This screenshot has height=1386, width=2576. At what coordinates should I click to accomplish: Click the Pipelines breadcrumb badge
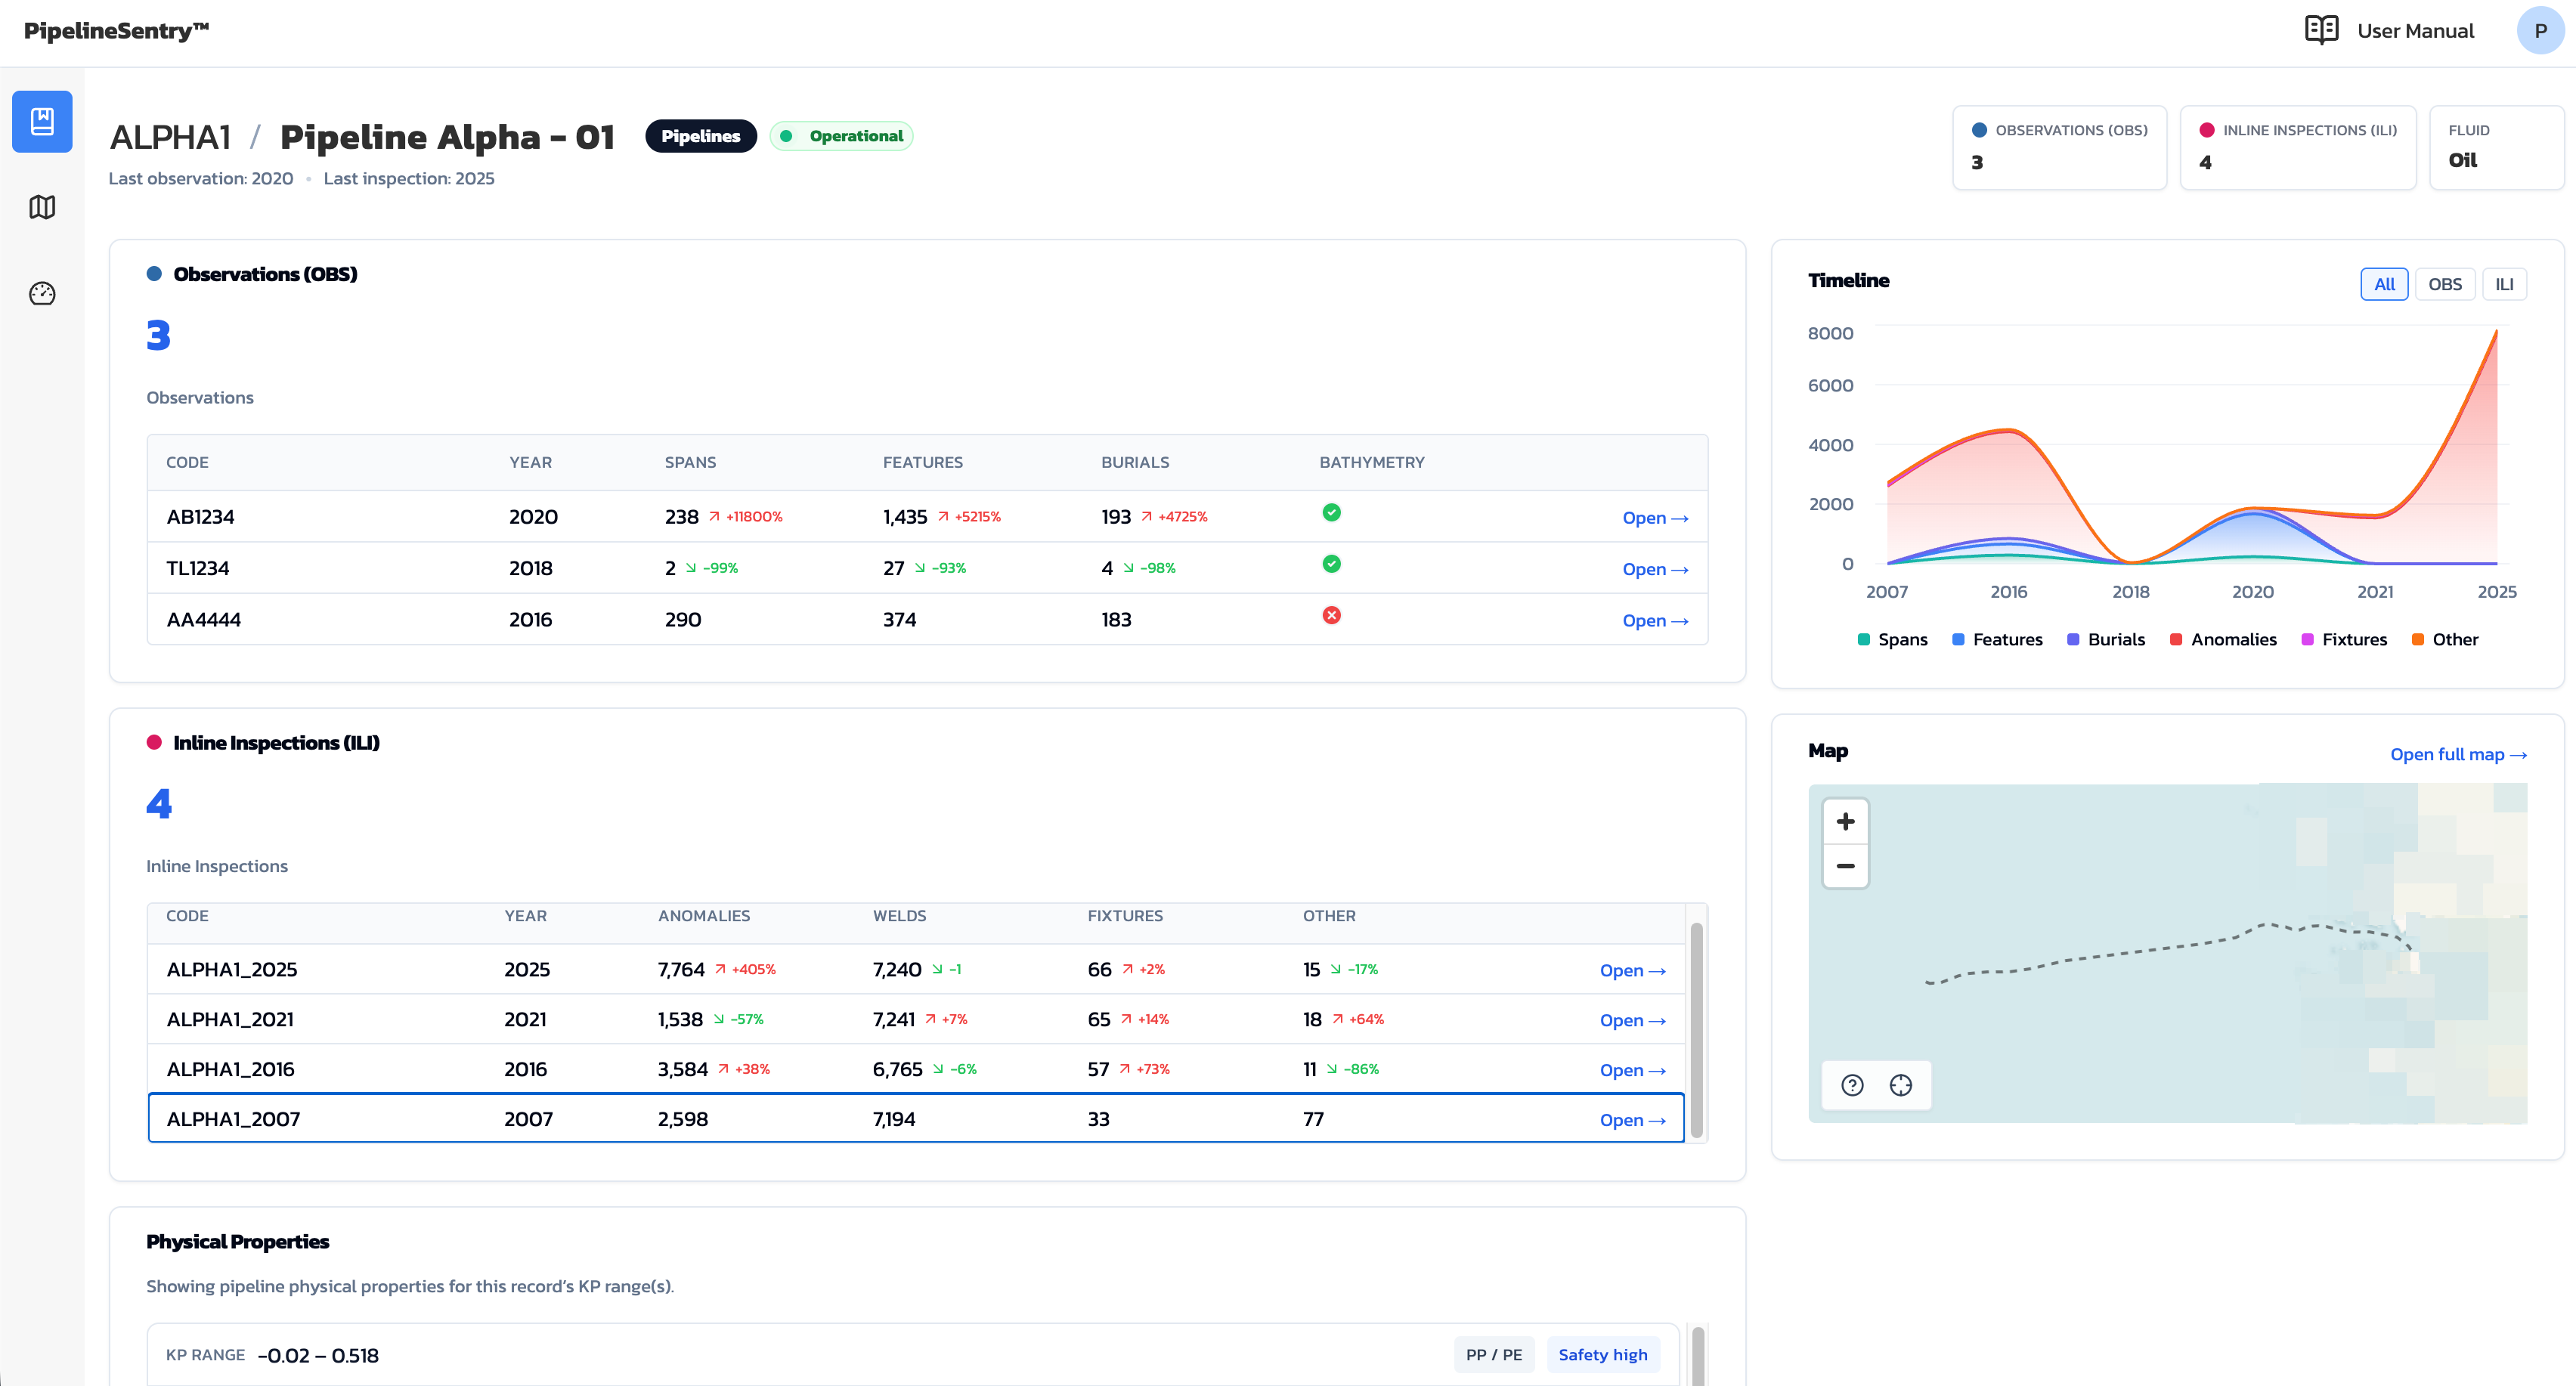coord(700,136)
